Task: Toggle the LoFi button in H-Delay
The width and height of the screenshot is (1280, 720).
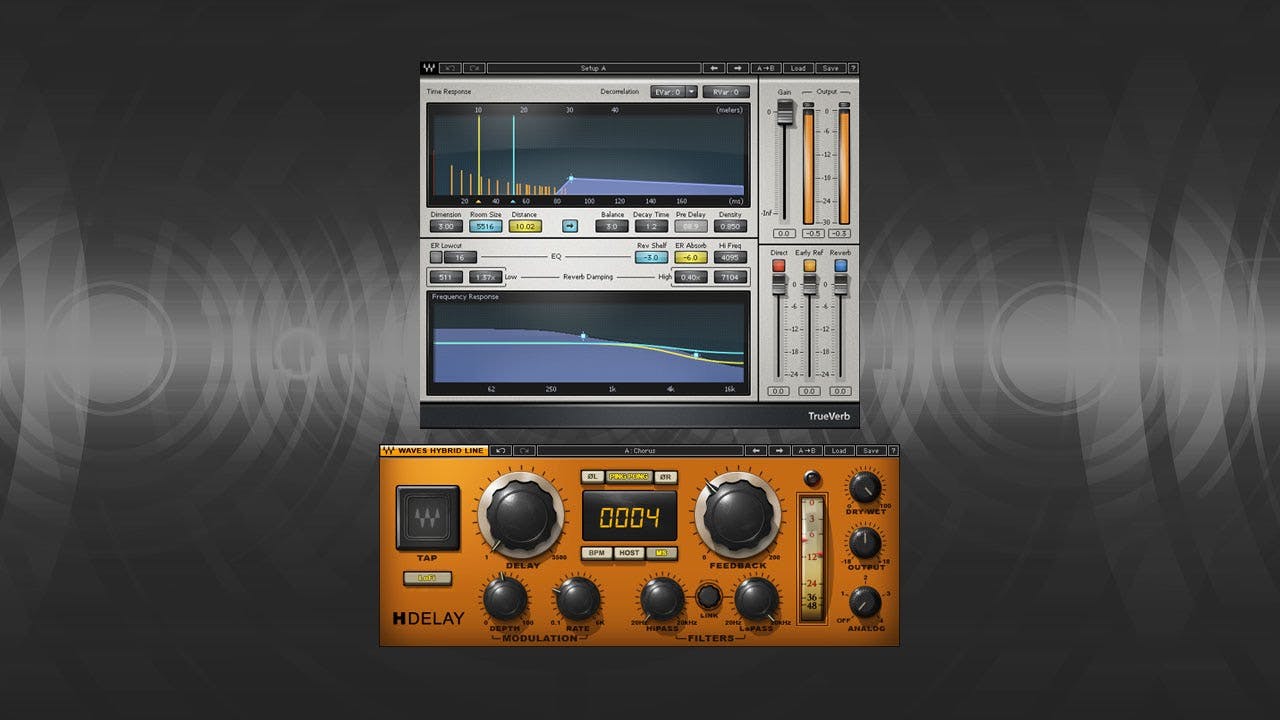Action: coord(427,578)
